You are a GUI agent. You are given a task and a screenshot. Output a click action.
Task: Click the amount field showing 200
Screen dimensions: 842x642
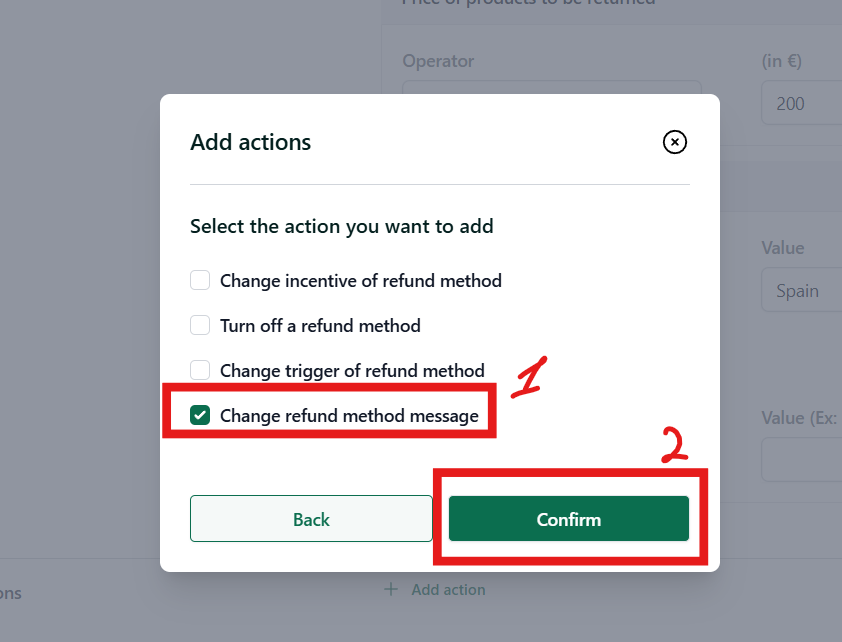[801, 103]
